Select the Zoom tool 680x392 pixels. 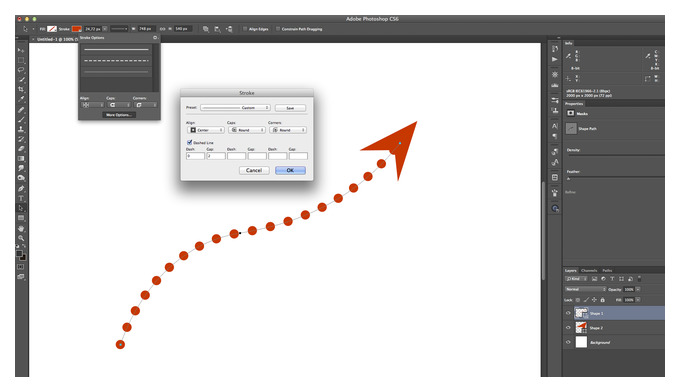[x=21, y=238]
